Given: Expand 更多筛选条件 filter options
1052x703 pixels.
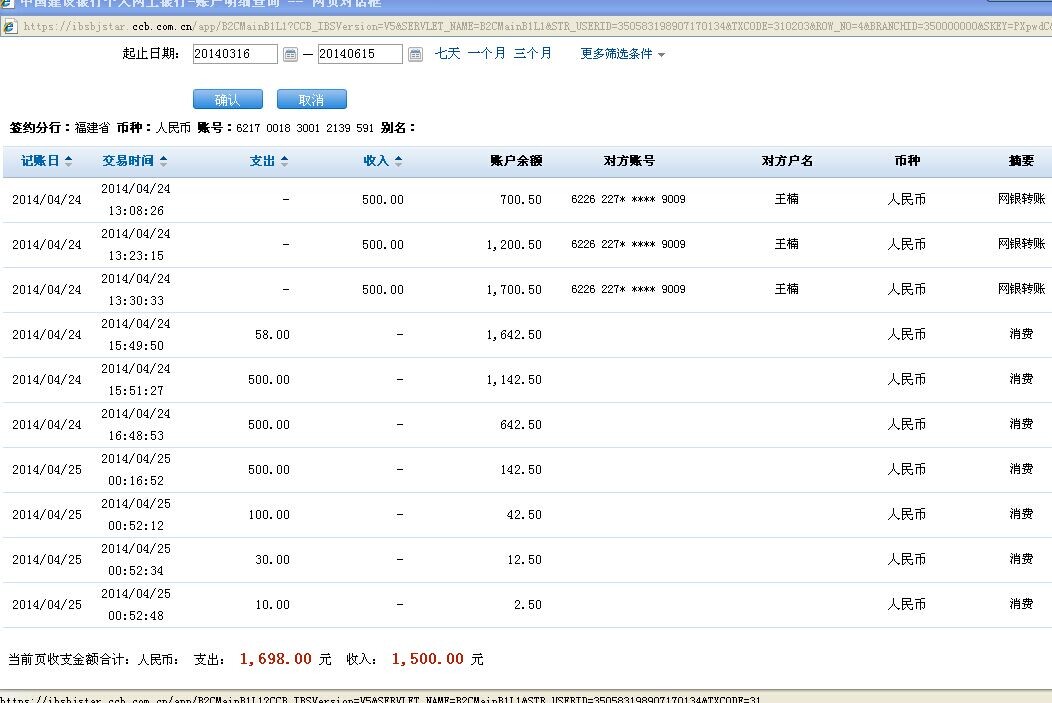Looking at the screenshot, I should coord(622,54).
